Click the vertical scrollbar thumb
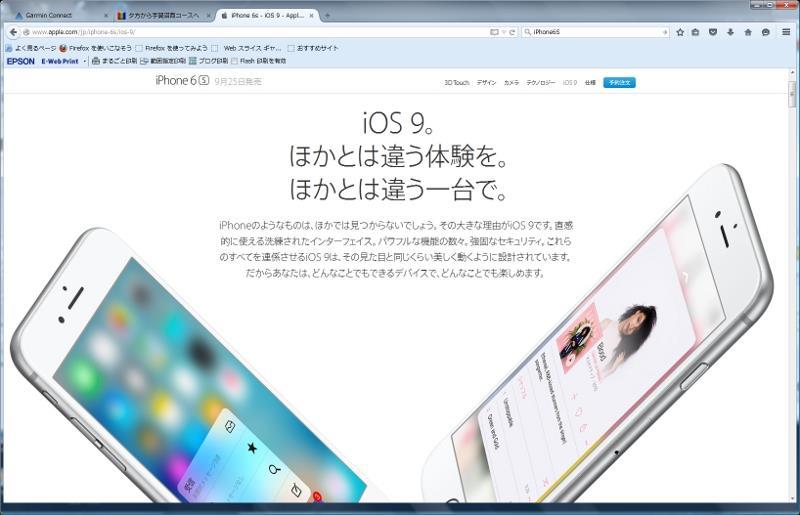The height and width of the screenshot is (515, 800). (x=792, y=94)
